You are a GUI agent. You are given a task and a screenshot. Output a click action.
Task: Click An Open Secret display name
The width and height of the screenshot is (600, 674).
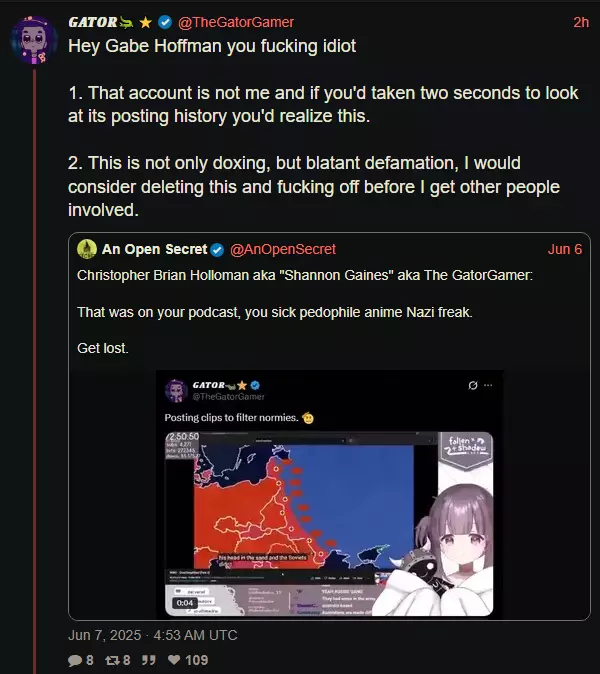[155, 249]
